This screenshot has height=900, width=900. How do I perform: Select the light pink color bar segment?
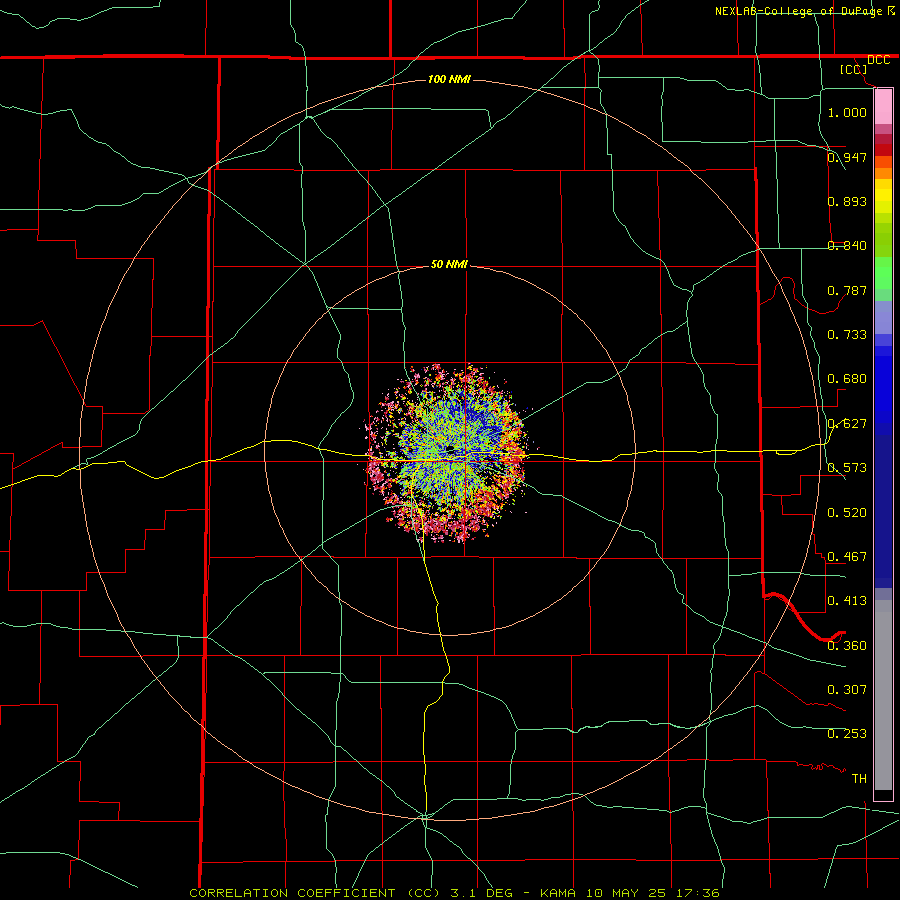(883, 107)
